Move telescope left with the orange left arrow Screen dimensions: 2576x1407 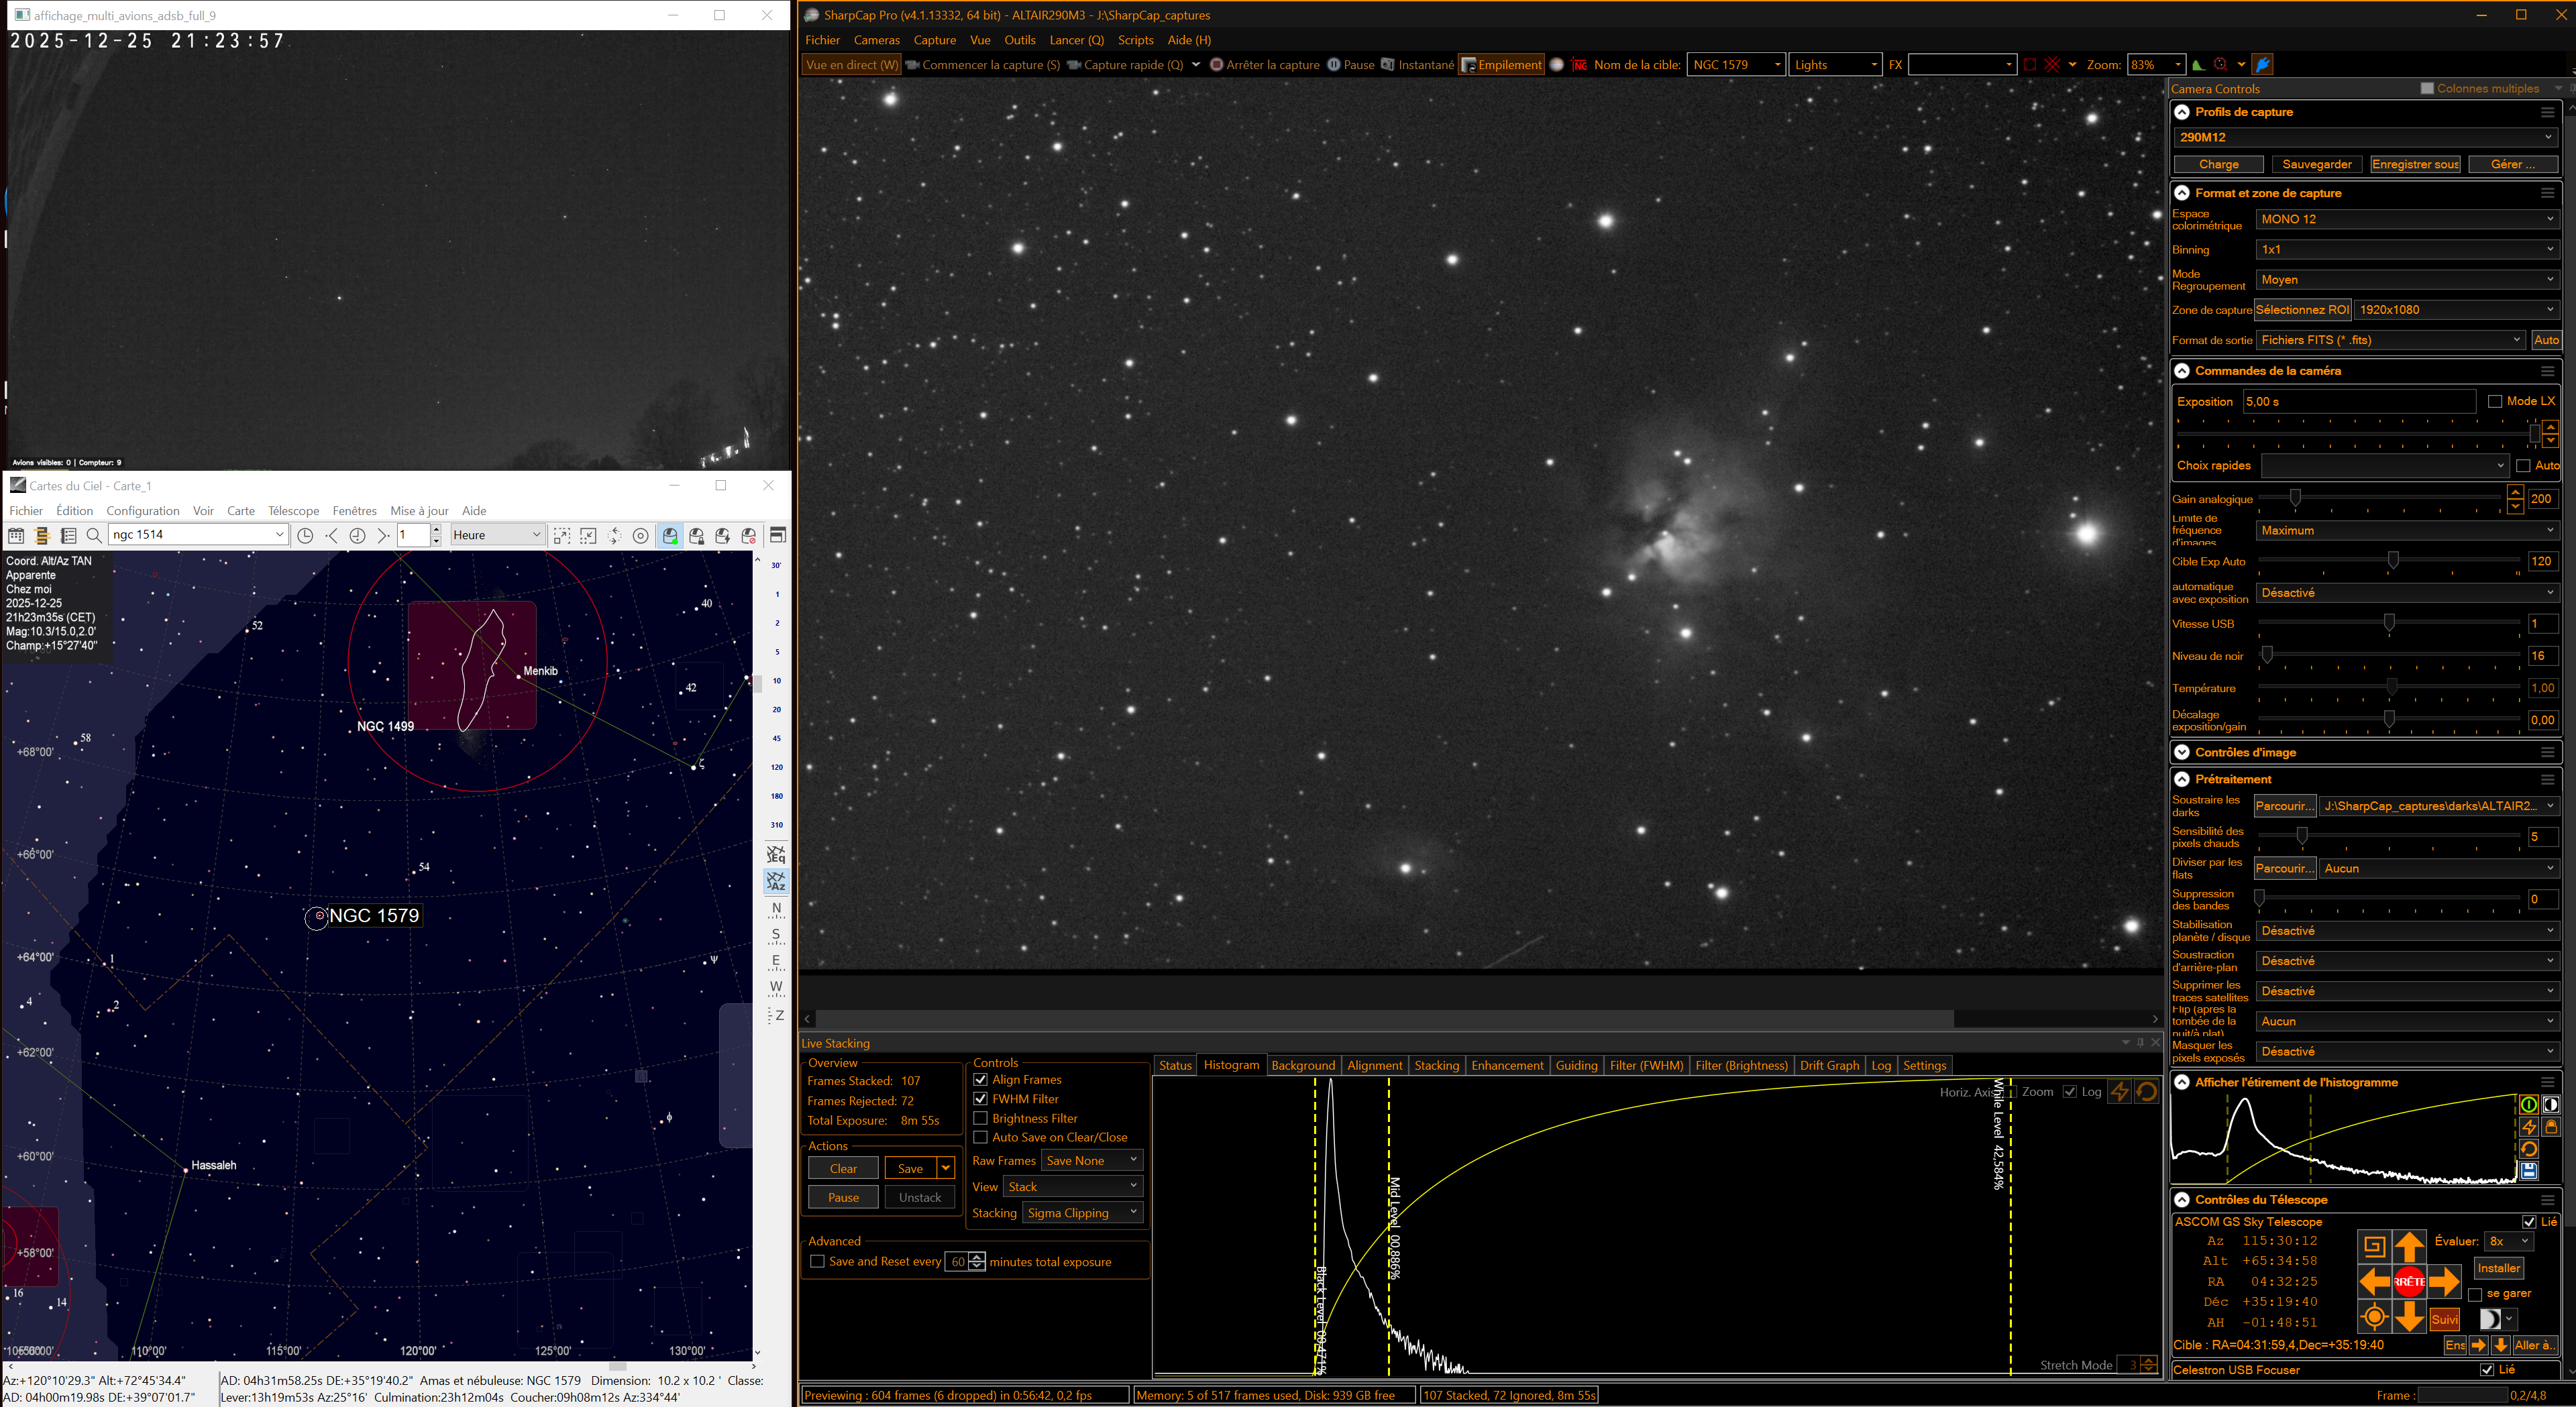tap(2374, 1281)
